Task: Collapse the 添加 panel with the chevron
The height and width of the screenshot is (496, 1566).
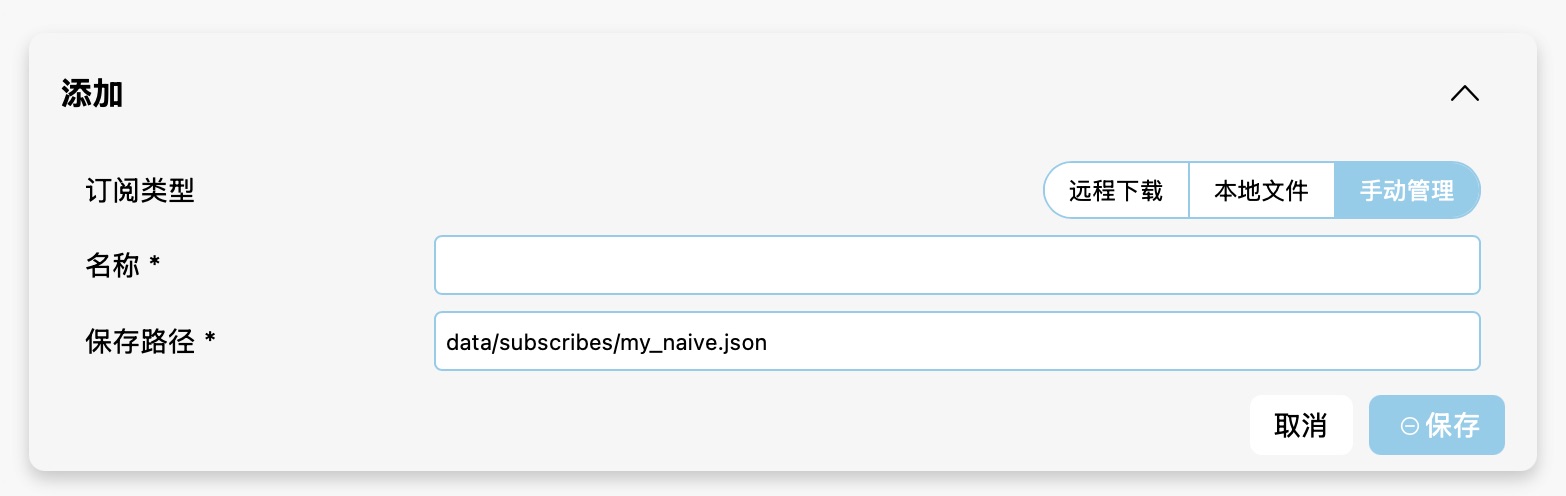Action: (x=1464, y=94)
